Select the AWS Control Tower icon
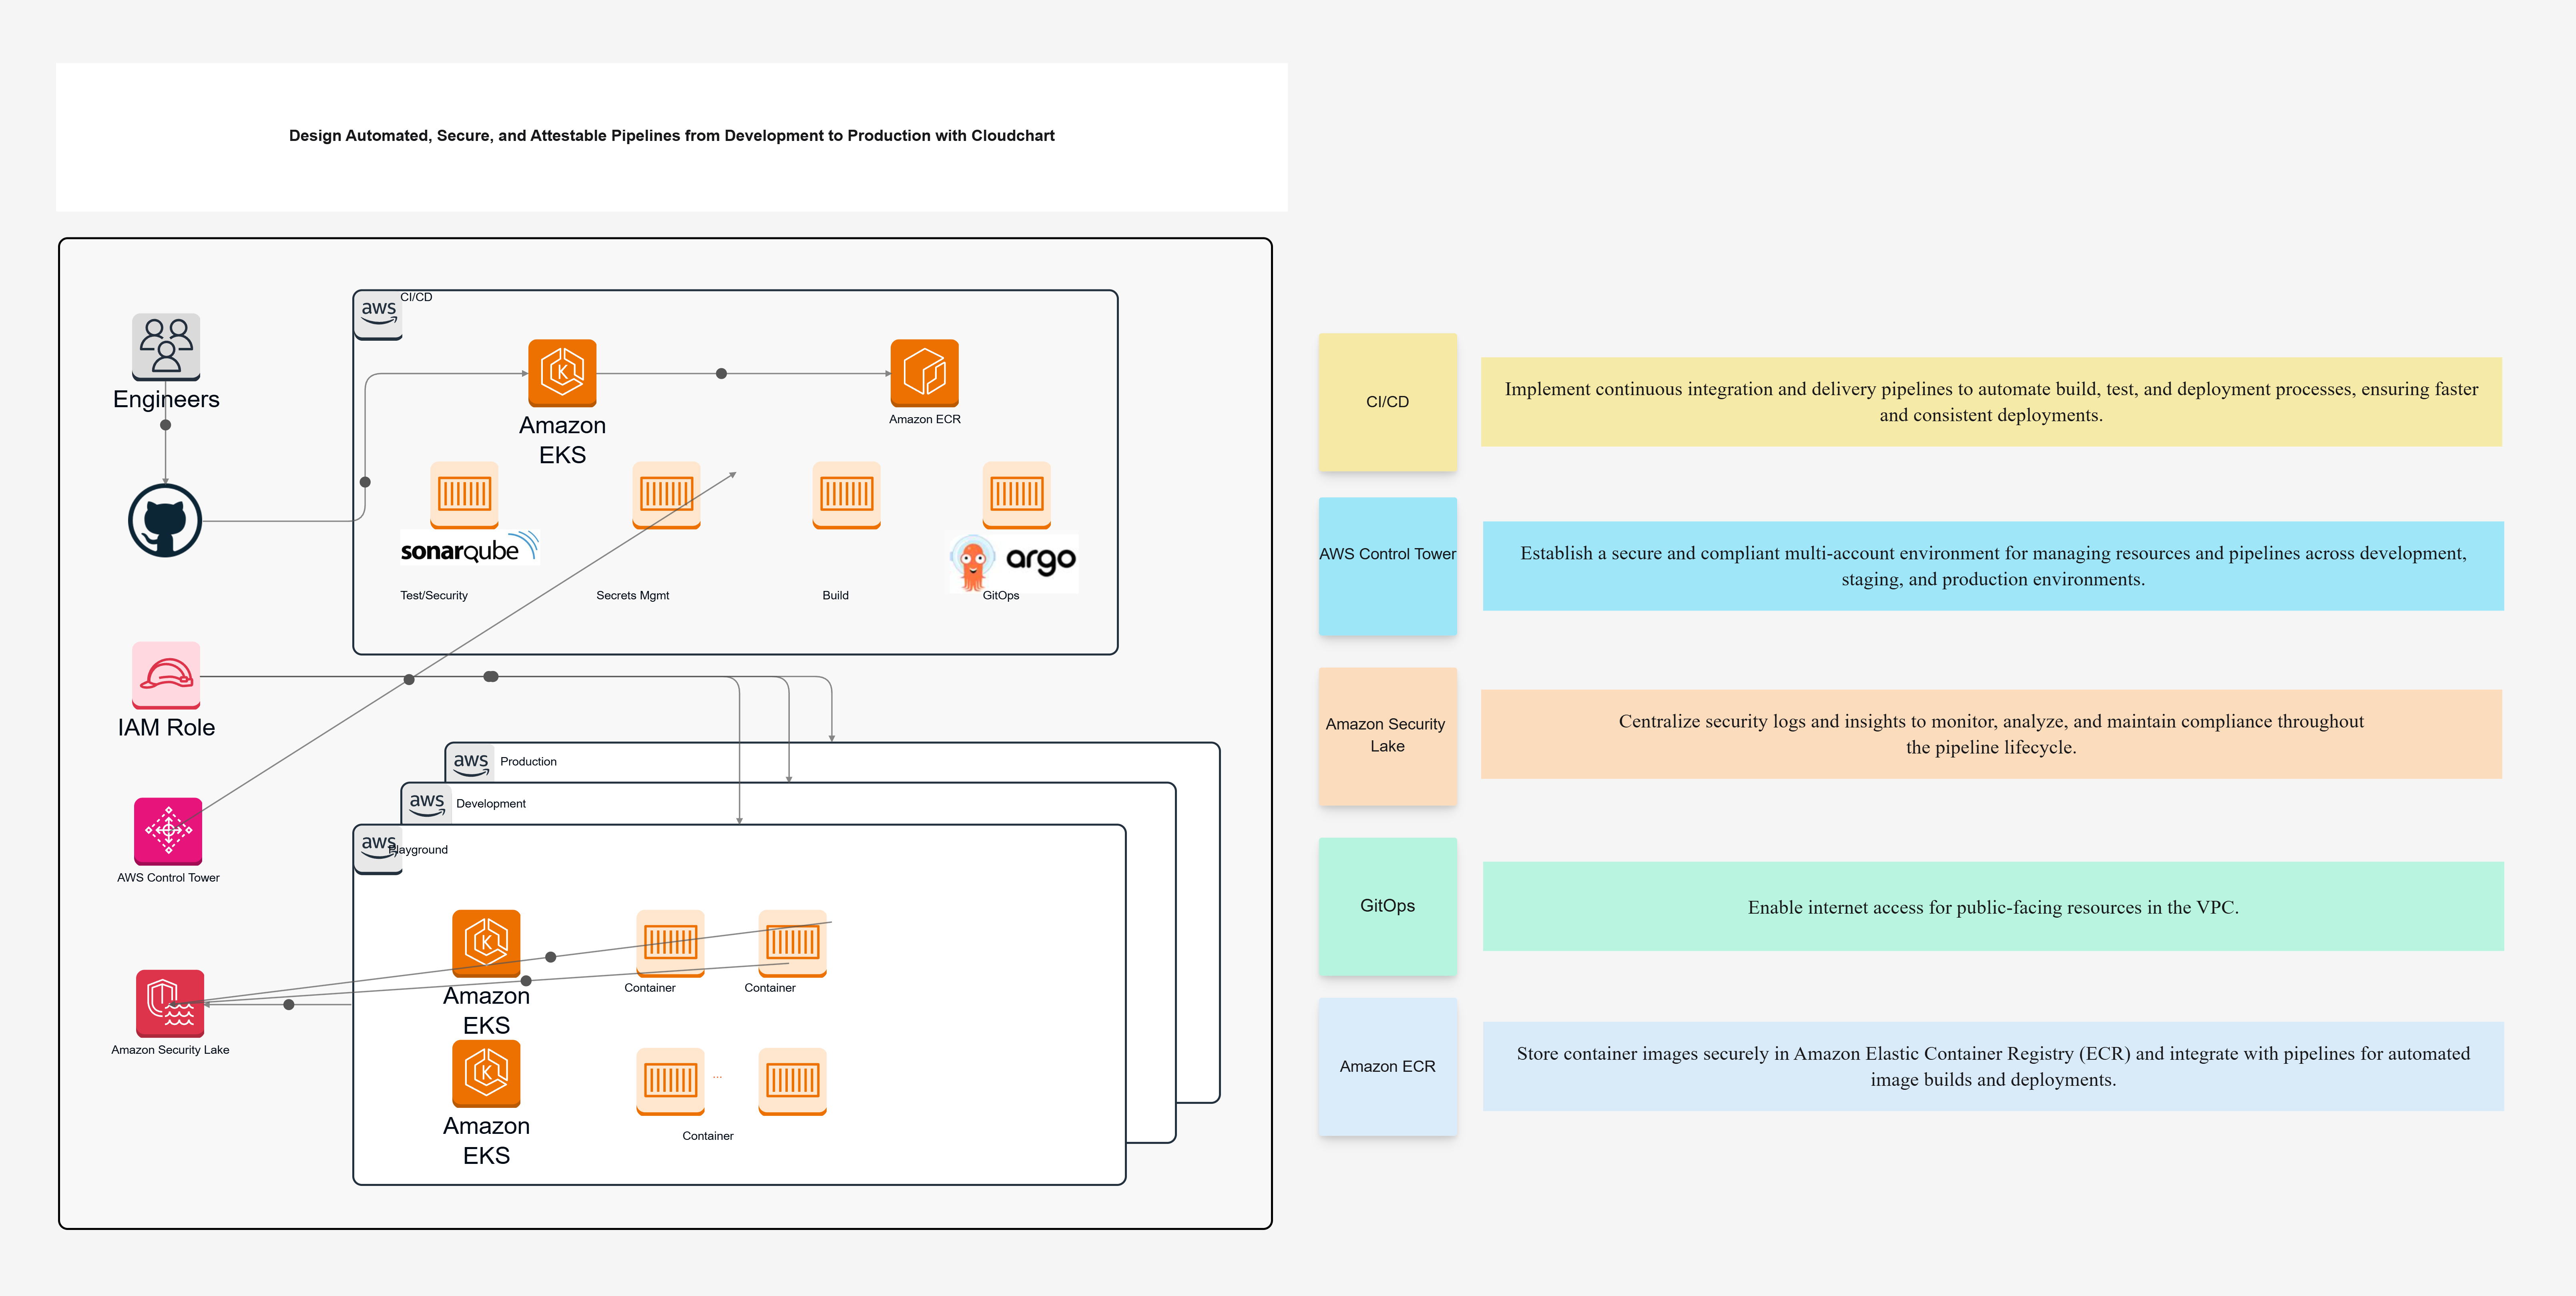This screenshot has width=2576, height=1296. 168,831
